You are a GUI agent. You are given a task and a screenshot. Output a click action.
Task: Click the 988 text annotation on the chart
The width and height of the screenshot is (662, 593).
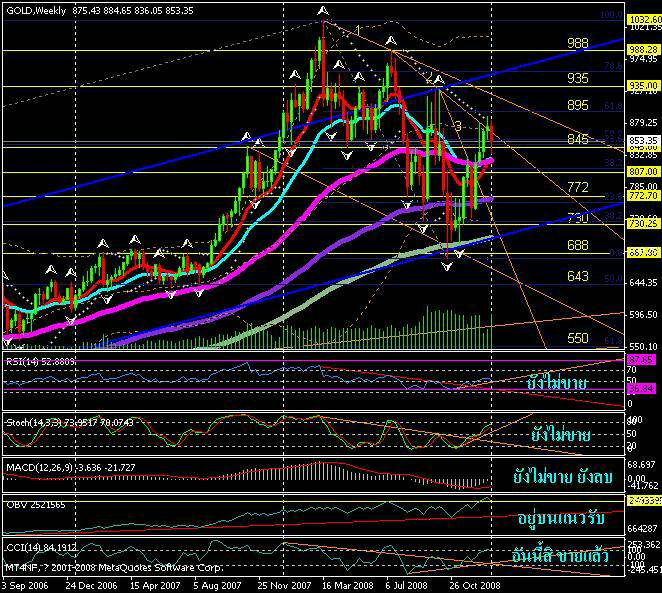point(577,43)
